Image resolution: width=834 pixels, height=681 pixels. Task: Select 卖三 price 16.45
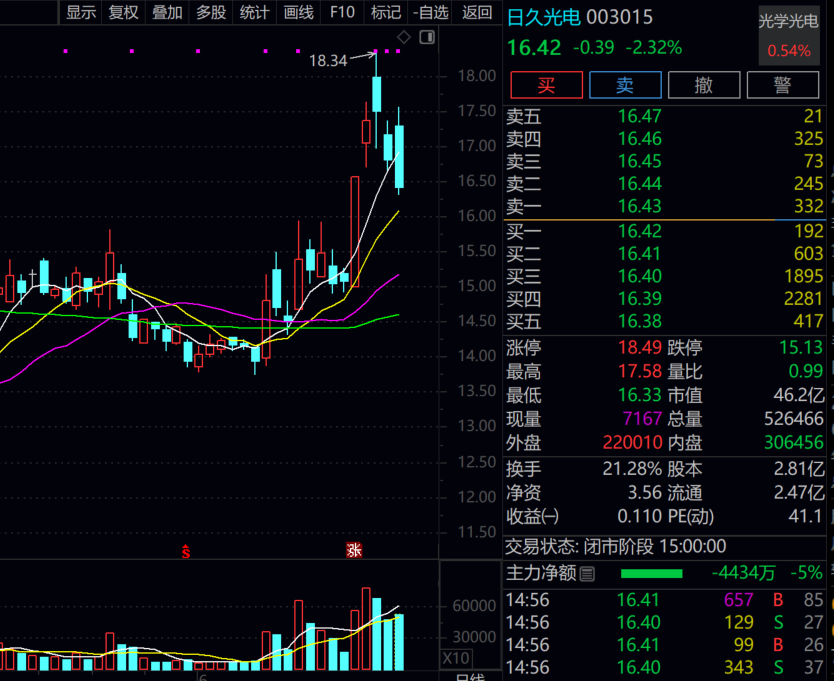click(x=639, y=161)
